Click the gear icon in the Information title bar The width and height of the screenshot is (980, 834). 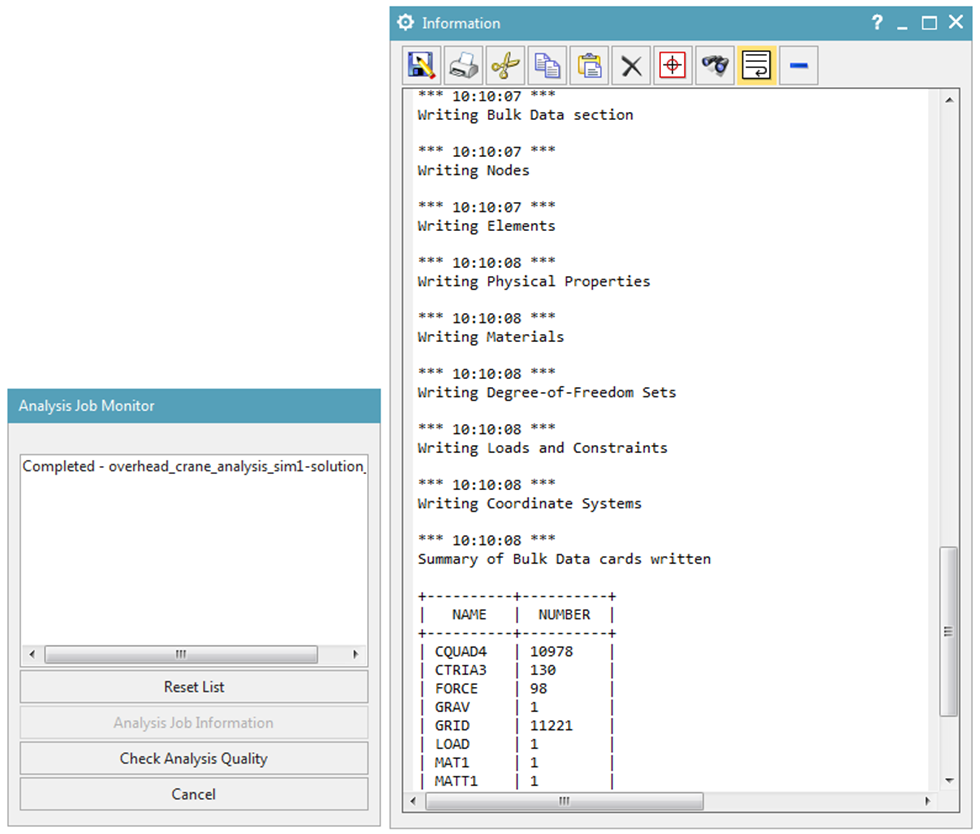point(405,22)
